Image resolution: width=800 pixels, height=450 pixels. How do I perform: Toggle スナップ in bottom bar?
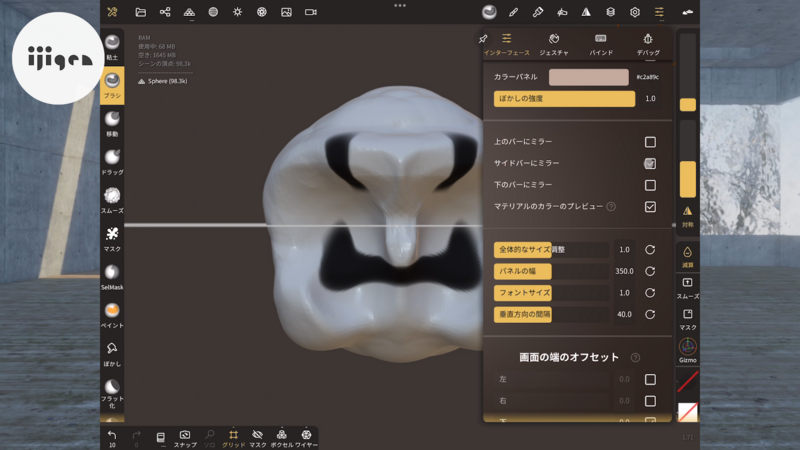185,438
